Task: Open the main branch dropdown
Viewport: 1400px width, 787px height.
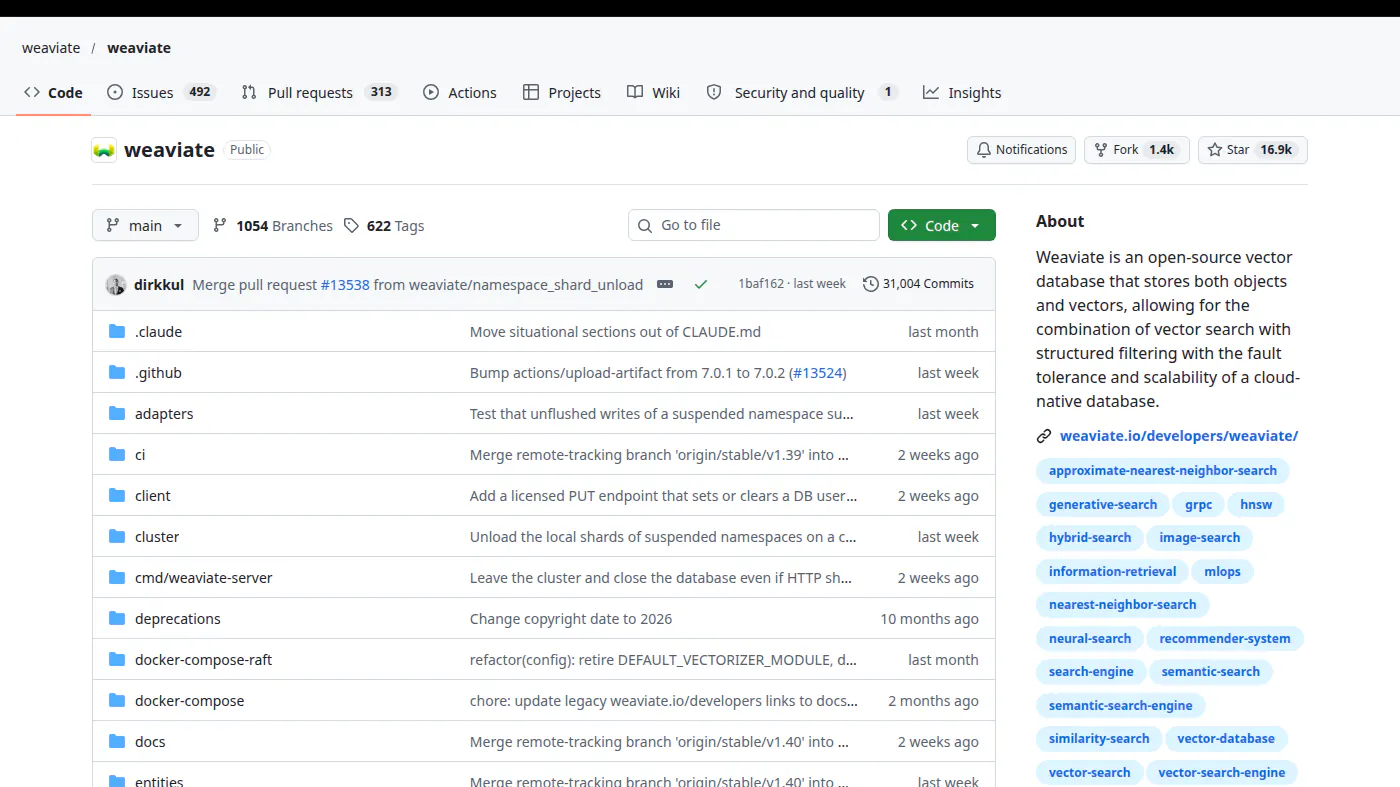Action: (145, 226)
